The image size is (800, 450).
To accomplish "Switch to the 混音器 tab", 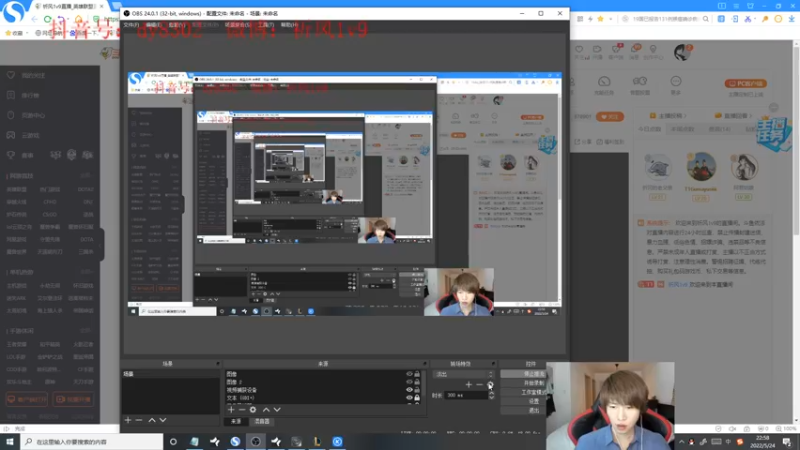I will (262, 421).
